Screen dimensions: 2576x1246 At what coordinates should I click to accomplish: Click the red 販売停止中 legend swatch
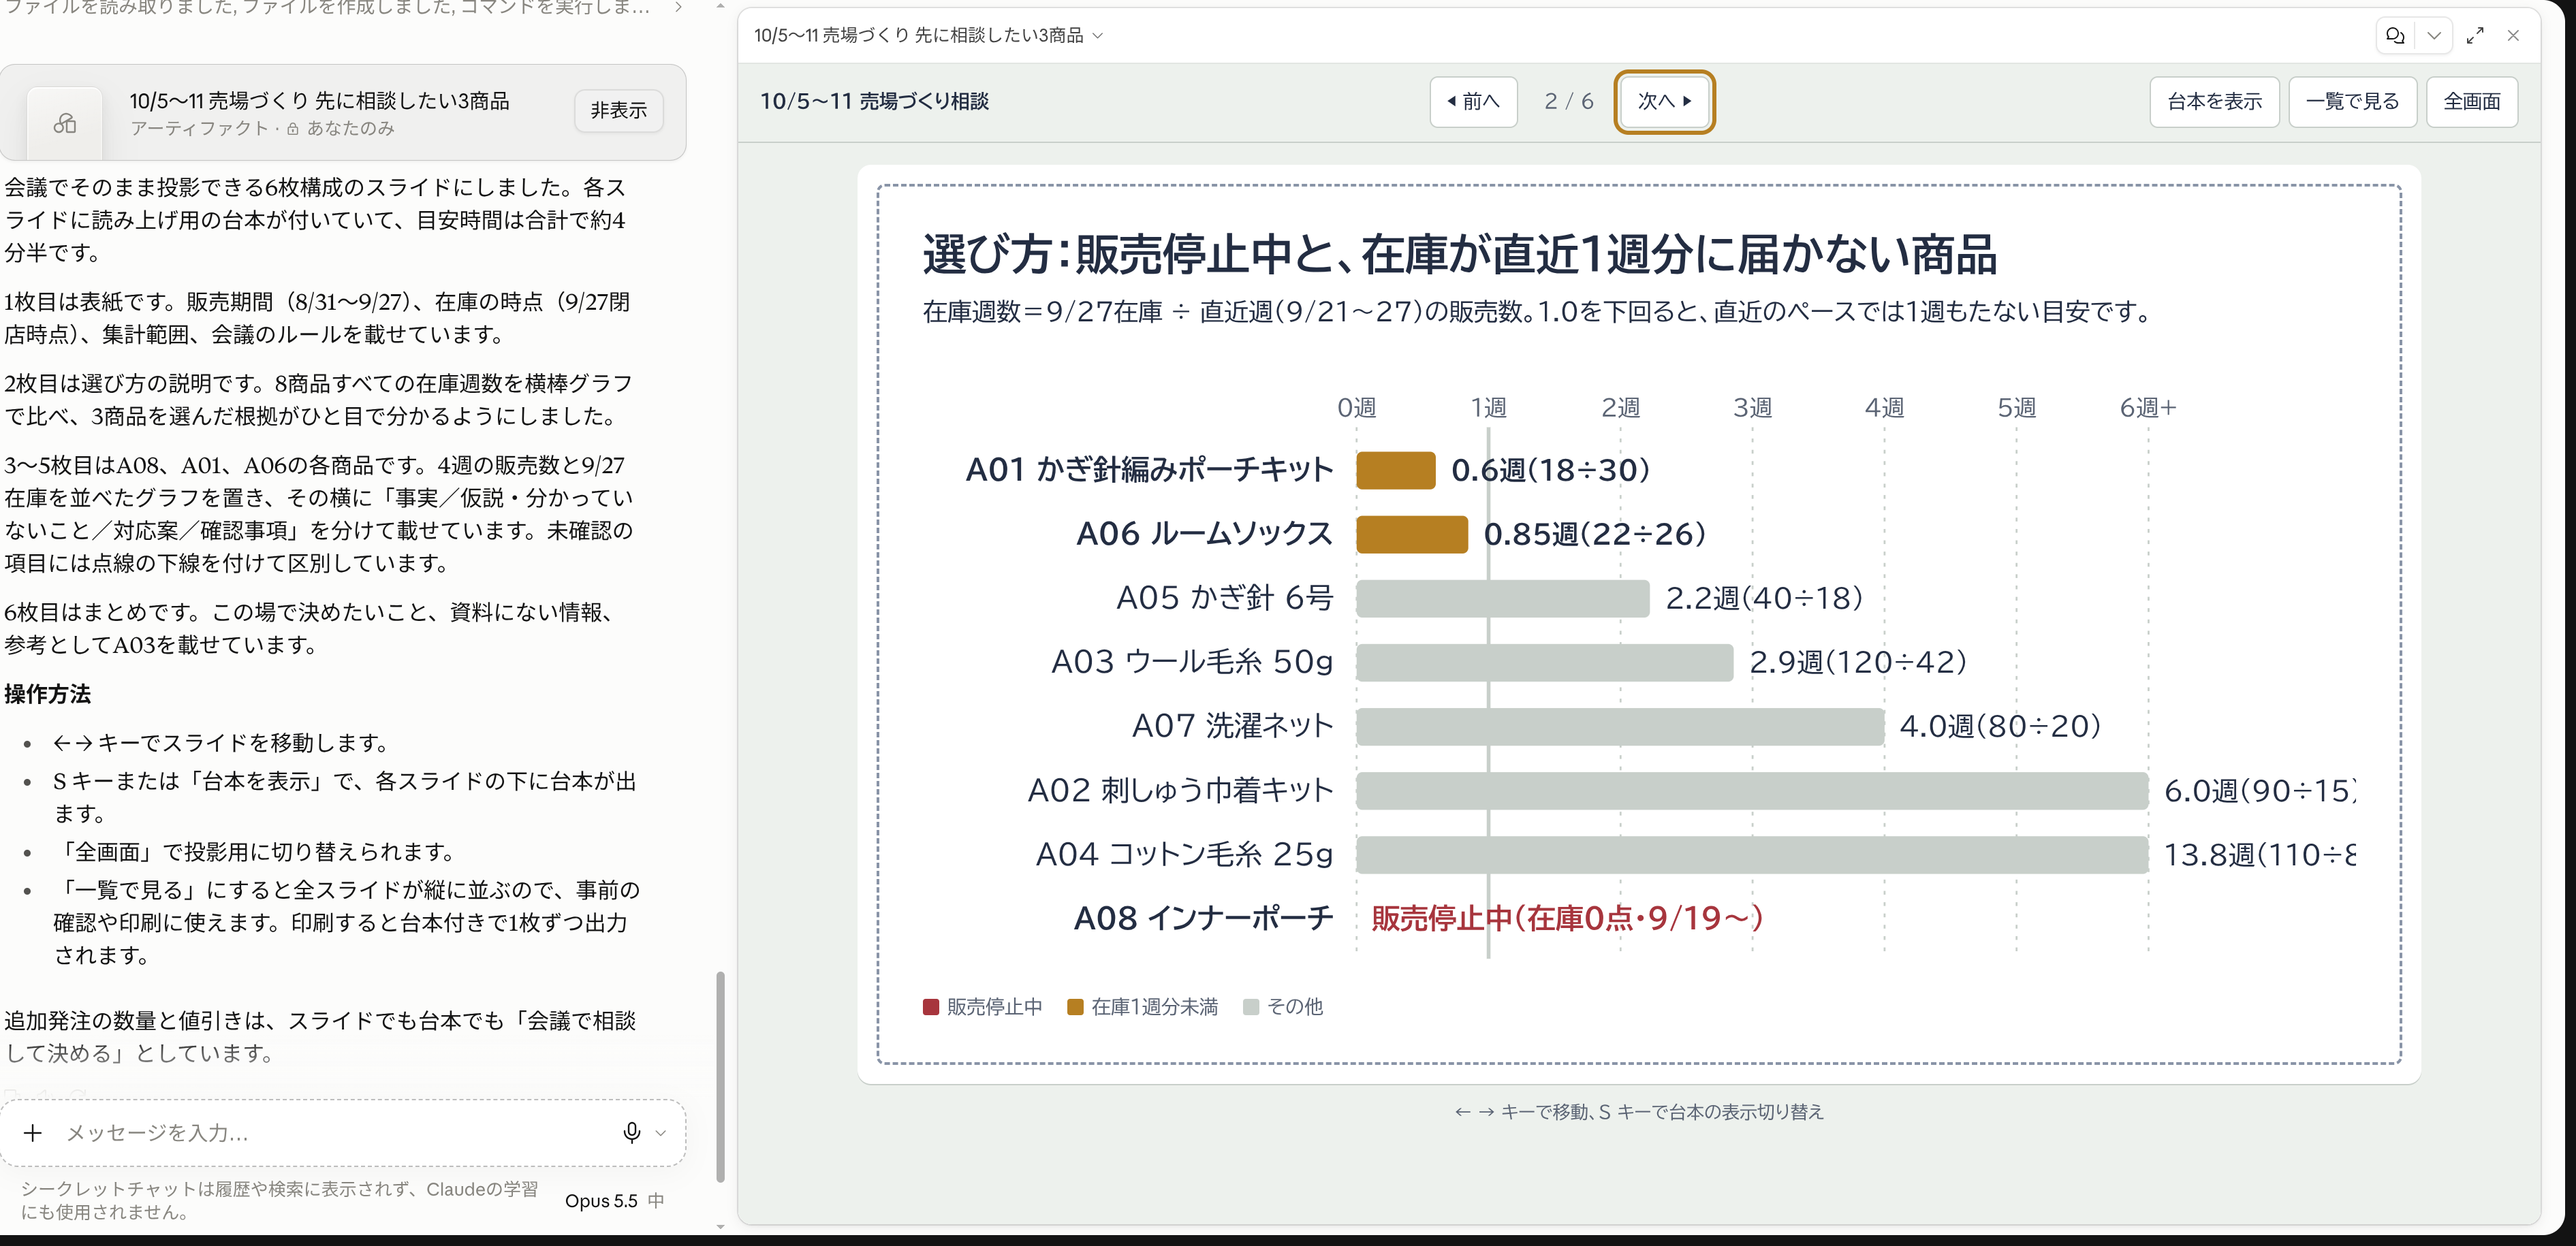pyautogui.click(x=930, y=1007)
